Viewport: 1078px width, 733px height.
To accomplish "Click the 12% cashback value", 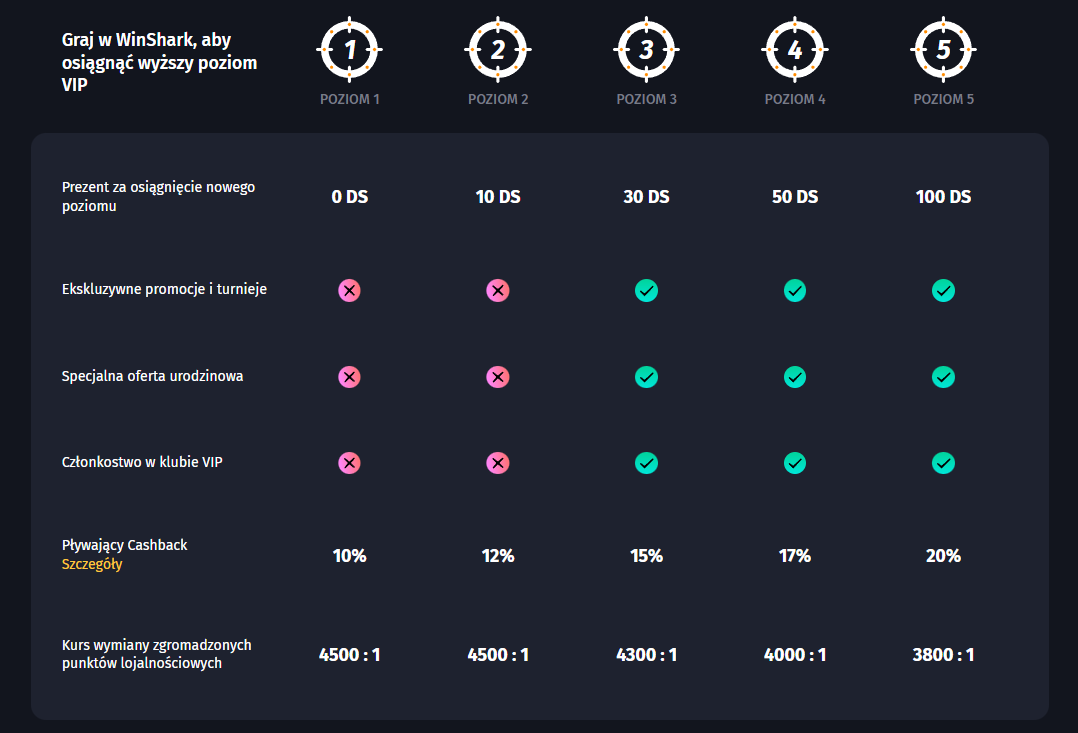I will tap(498, 556).
